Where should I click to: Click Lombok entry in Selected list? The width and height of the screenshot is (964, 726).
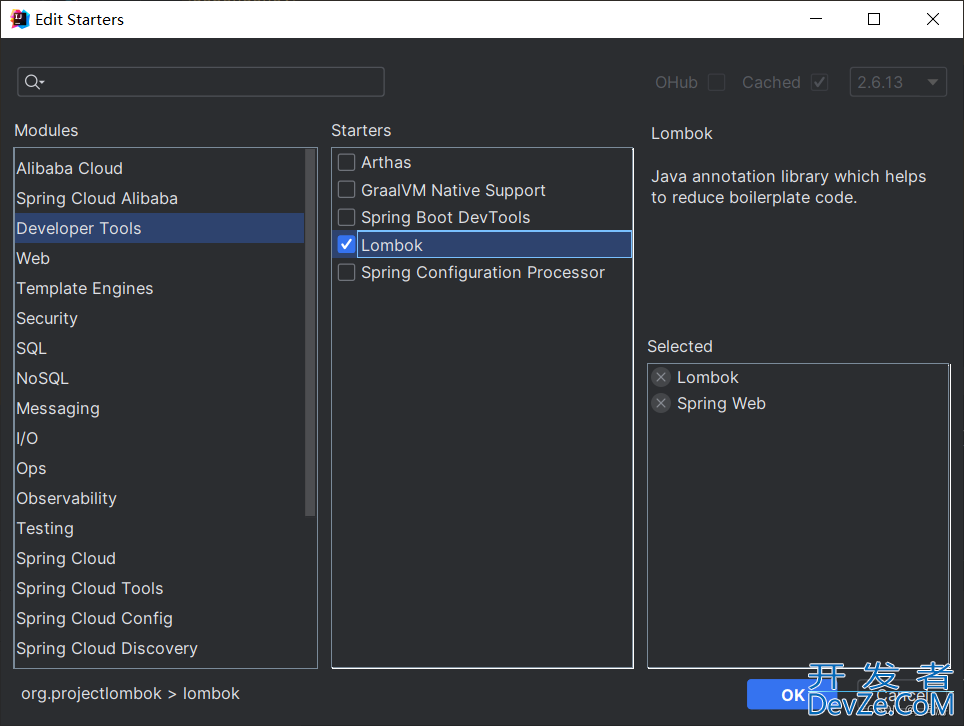708,377
